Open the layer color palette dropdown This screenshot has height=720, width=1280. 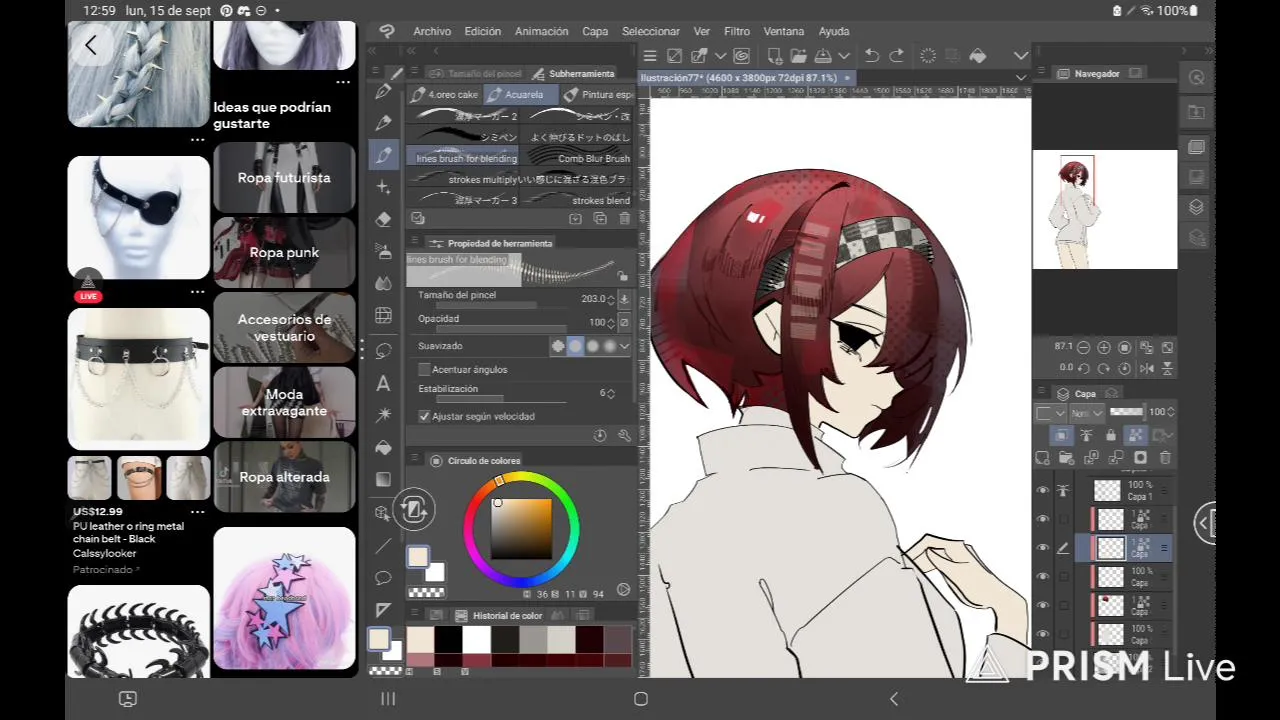coord(1051,412)
